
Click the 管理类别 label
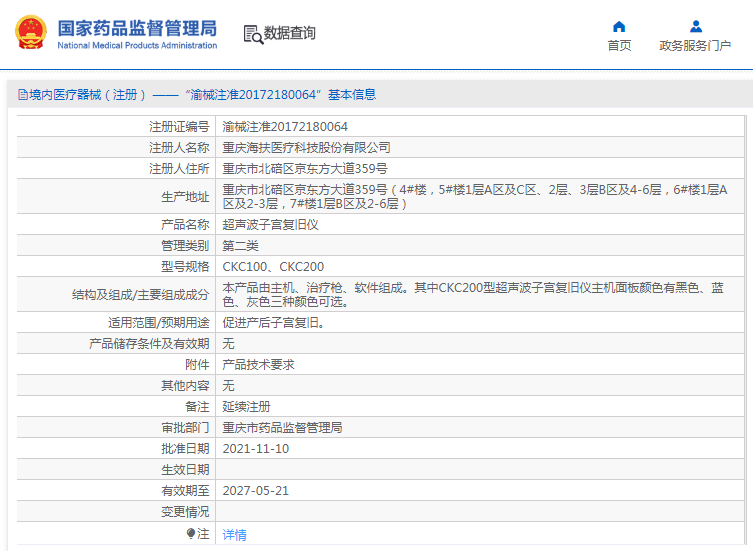(185, 246)
